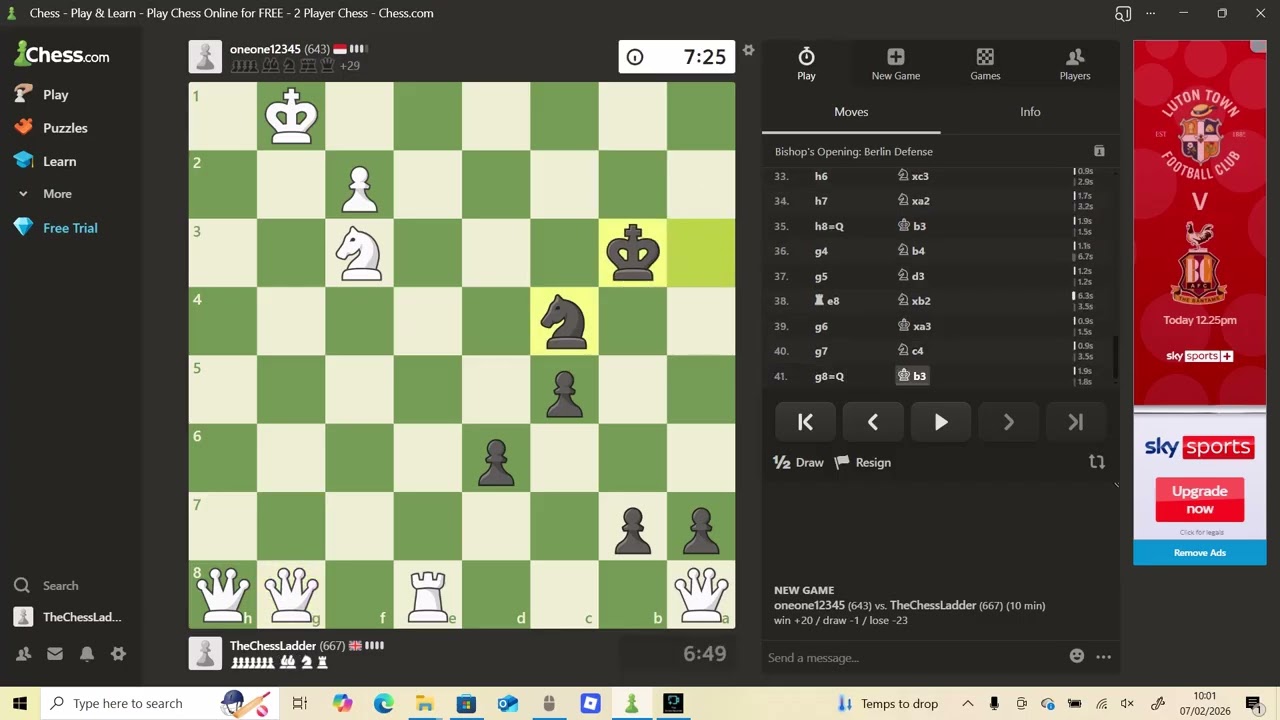Open Copilot from the taskbar
The height and width of the screenshot is (720, 1280).
pos(343,703)
